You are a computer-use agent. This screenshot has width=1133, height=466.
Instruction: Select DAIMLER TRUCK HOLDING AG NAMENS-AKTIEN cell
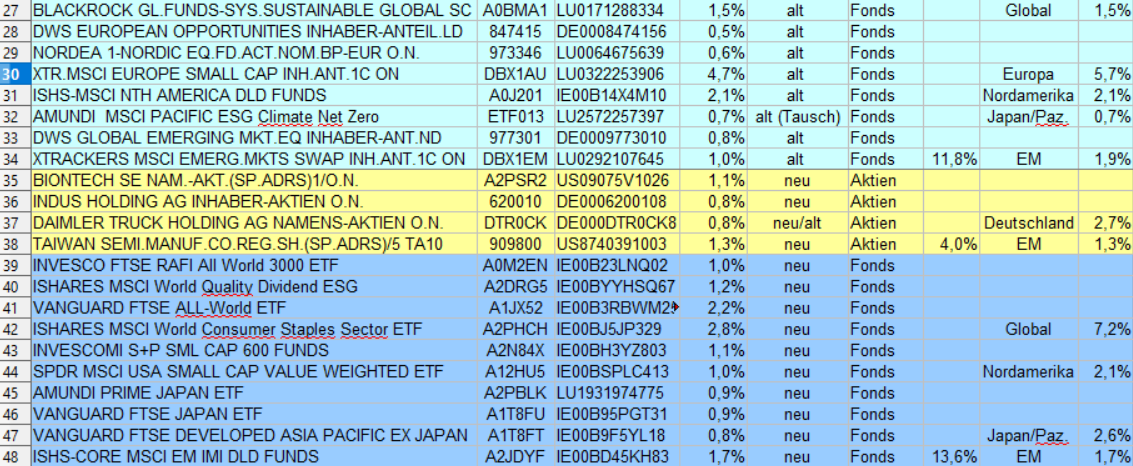click(254, 223)
